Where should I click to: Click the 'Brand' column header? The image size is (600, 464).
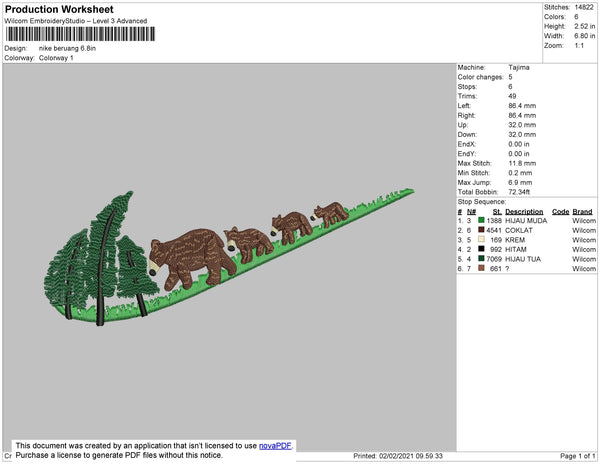(582, 212)
